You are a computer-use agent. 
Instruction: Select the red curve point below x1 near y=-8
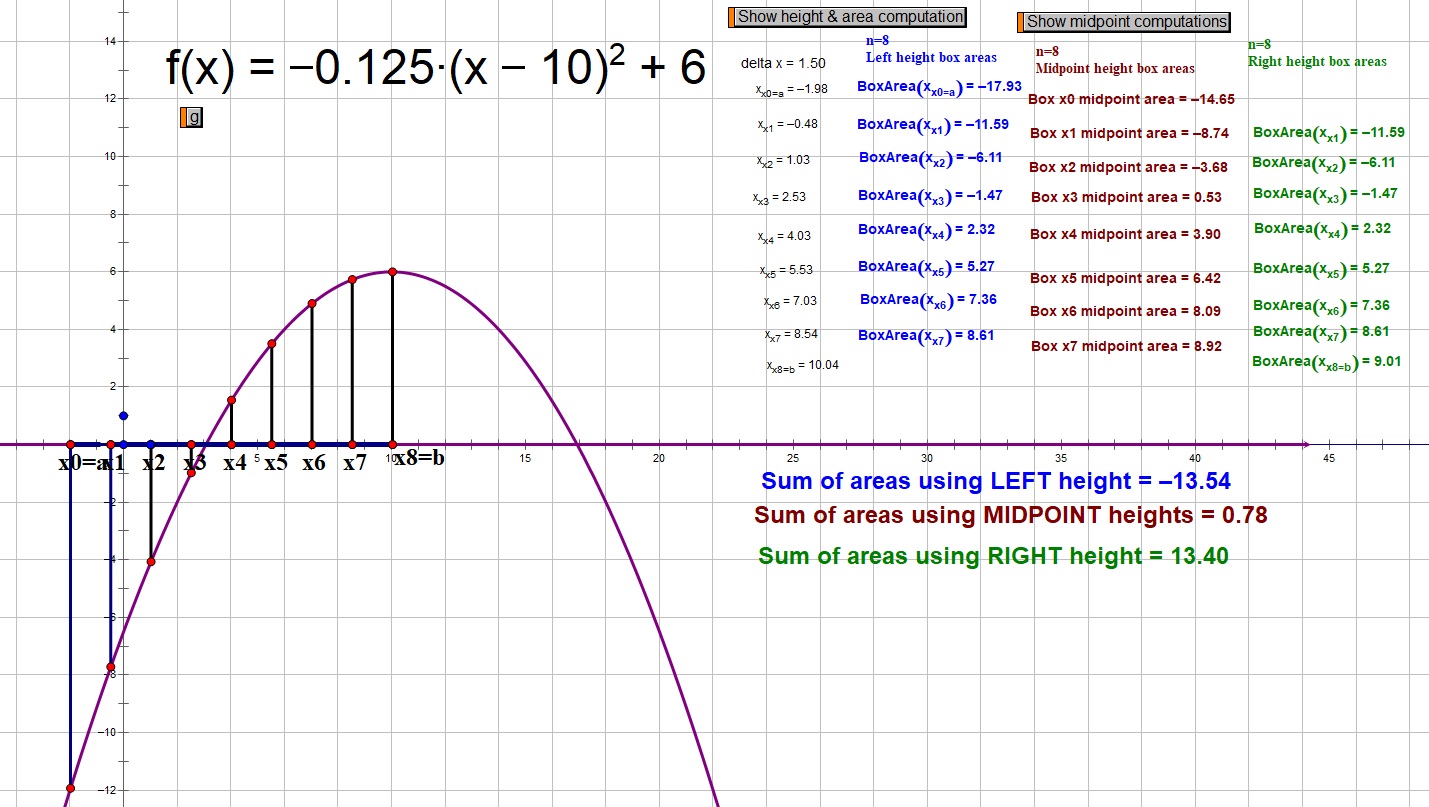(x=111, y=667)
